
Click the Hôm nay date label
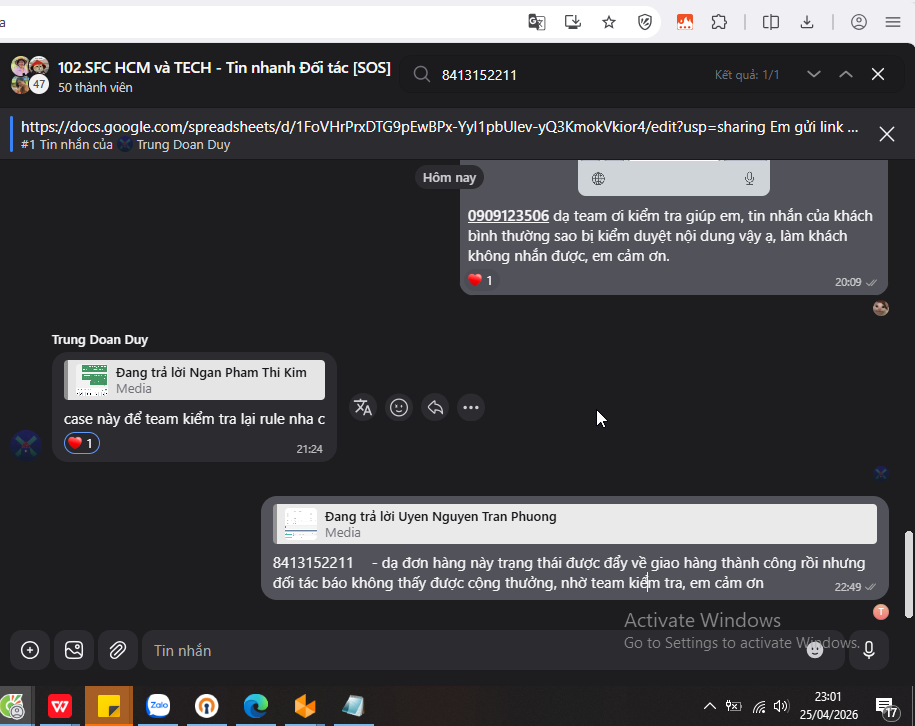pyautogui.click(x=449, y=177)
